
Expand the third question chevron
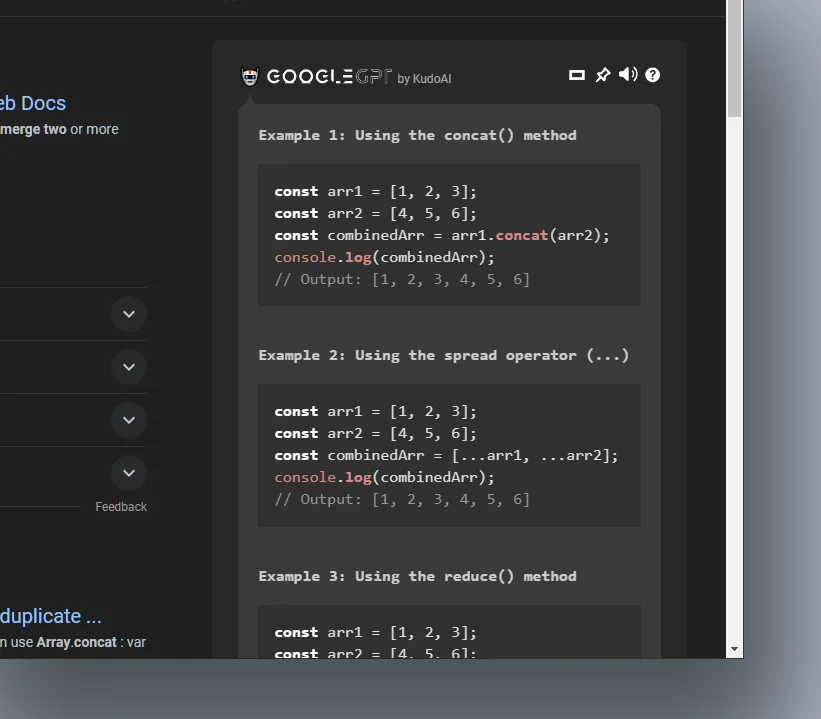[129, 420]
